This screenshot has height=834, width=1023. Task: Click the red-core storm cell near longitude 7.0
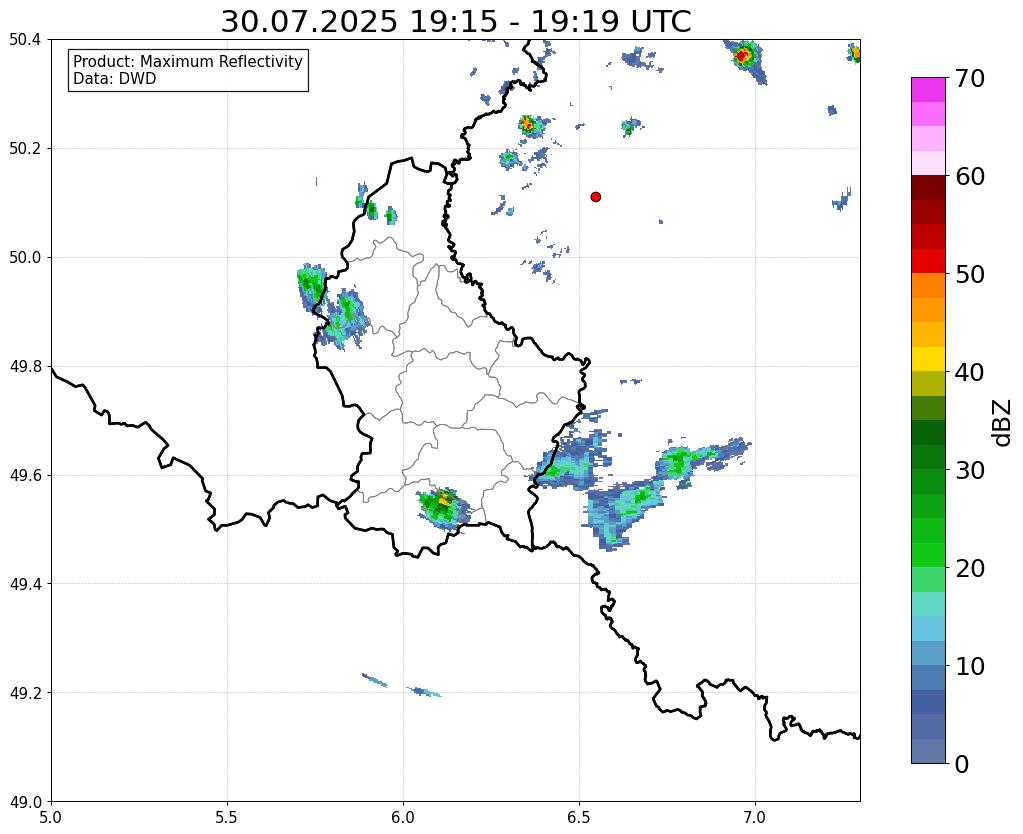point(744,57)
